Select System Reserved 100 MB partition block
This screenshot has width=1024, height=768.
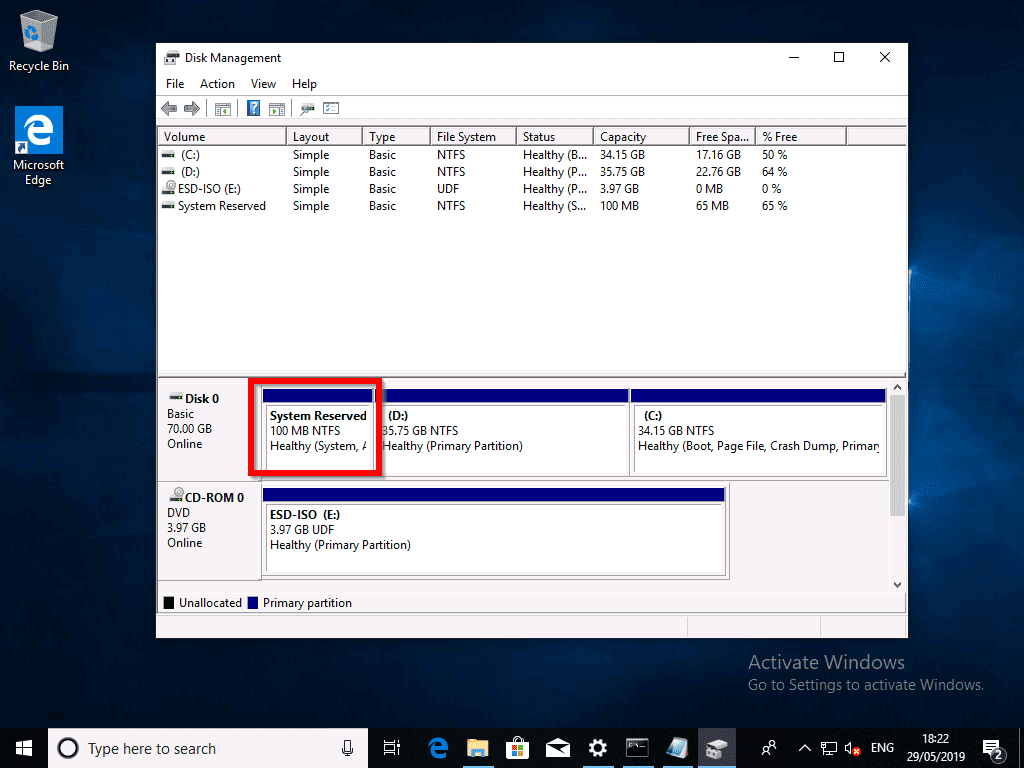[x=317, y=432]
